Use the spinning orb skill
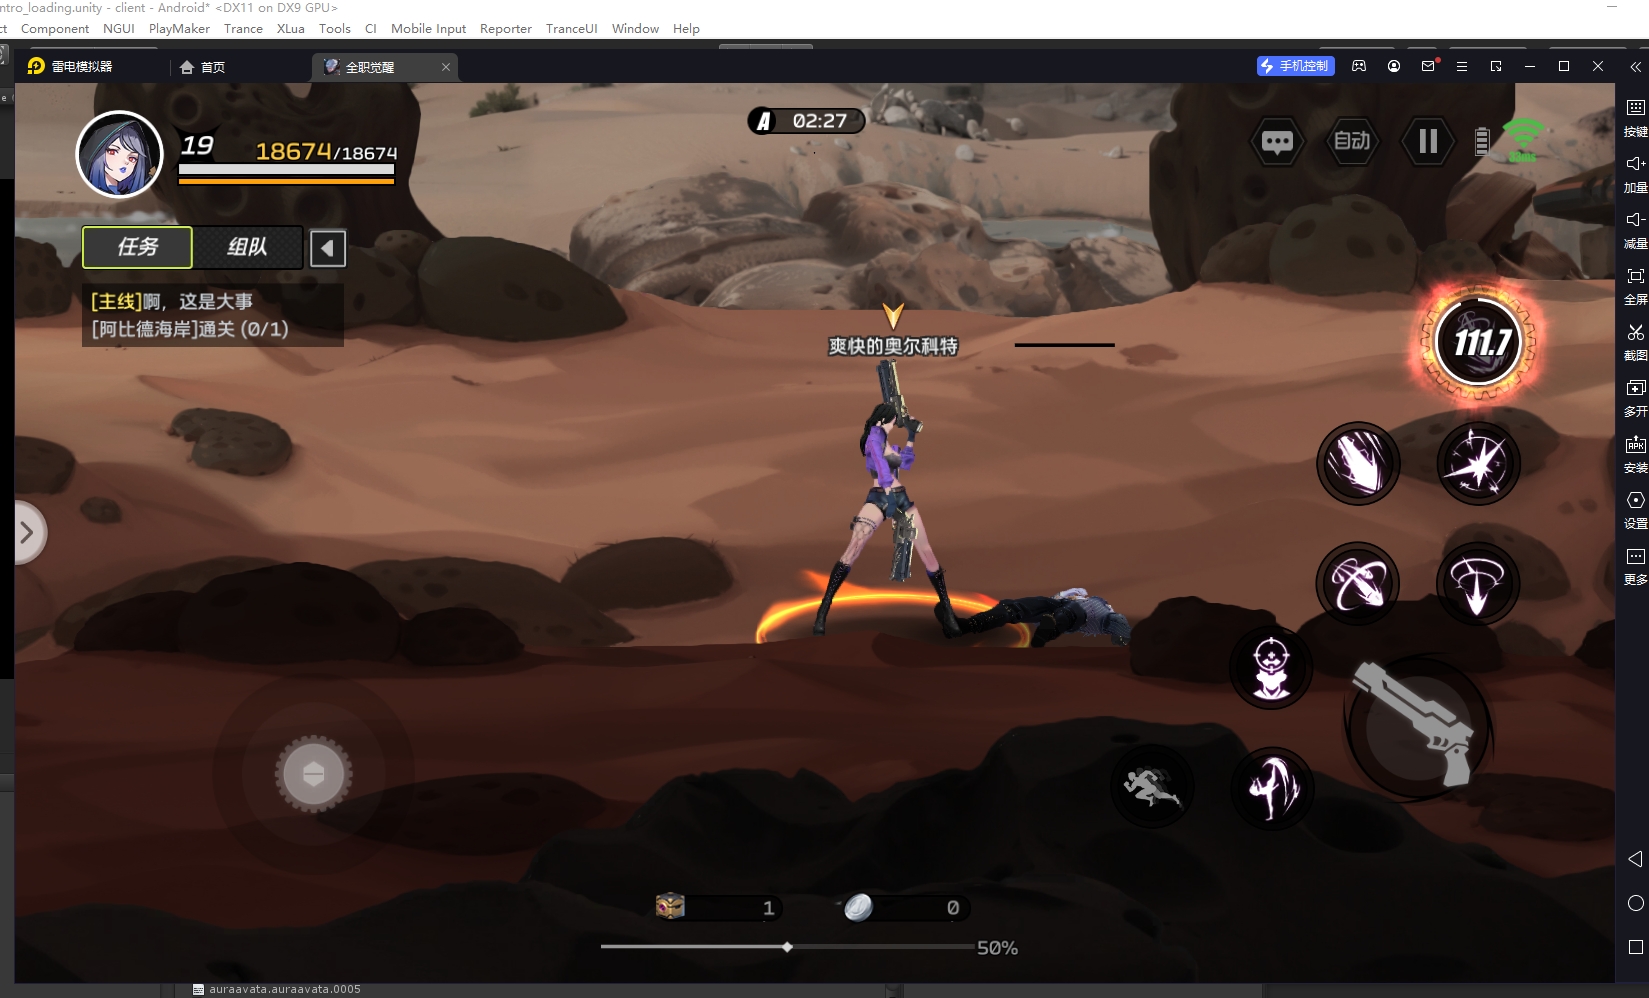 point(1357,583)
